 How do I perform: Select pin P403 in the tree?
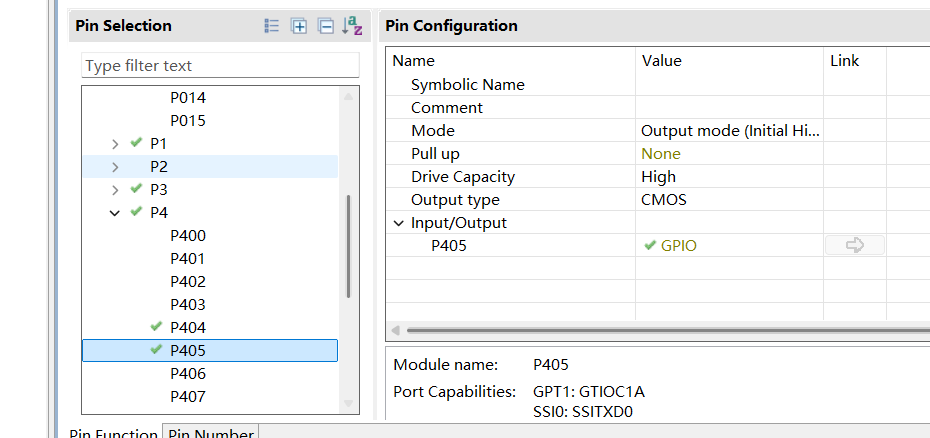(188, 304)
